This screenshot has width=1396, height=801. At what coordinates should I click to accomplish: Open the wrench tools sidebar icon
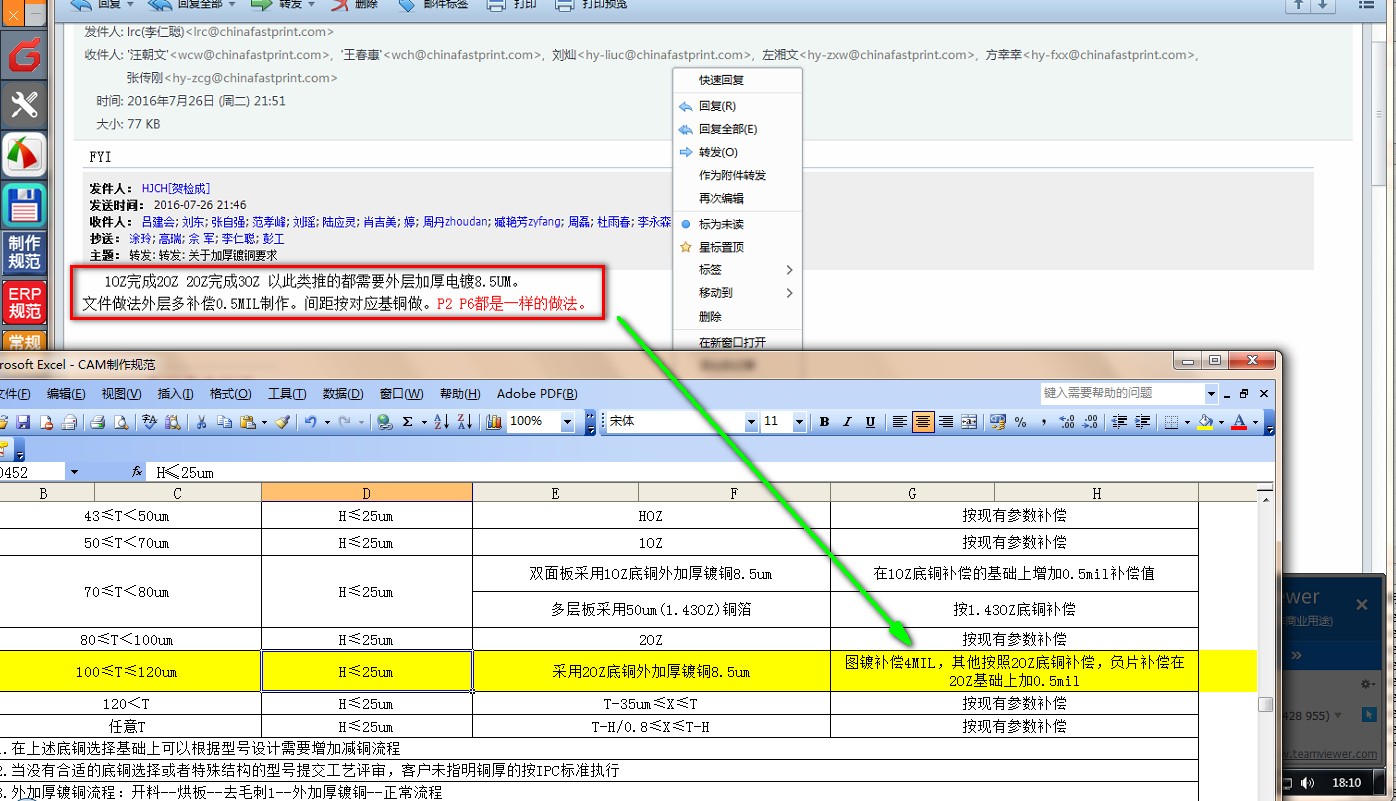point(25,103)
